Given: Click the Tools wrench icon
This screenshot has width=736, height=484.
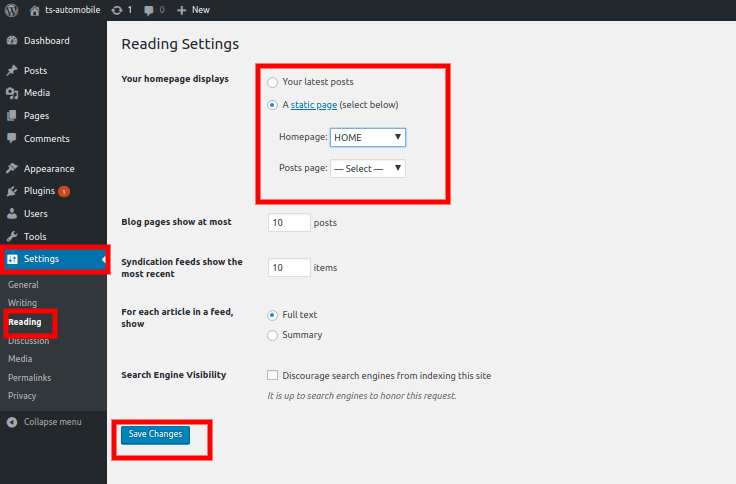Looking at the screenshot, I should tap(12, 237).
